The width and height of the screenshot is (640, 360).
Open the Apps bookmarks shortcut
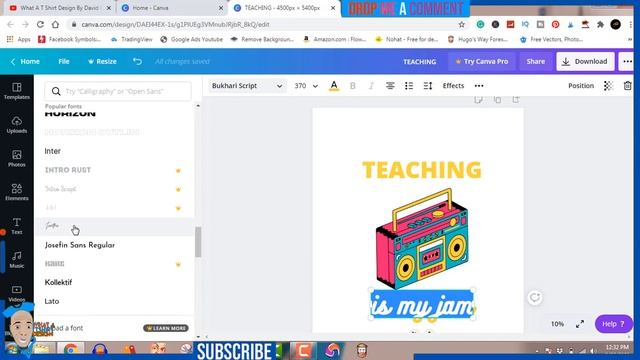[x=19, y=39]
